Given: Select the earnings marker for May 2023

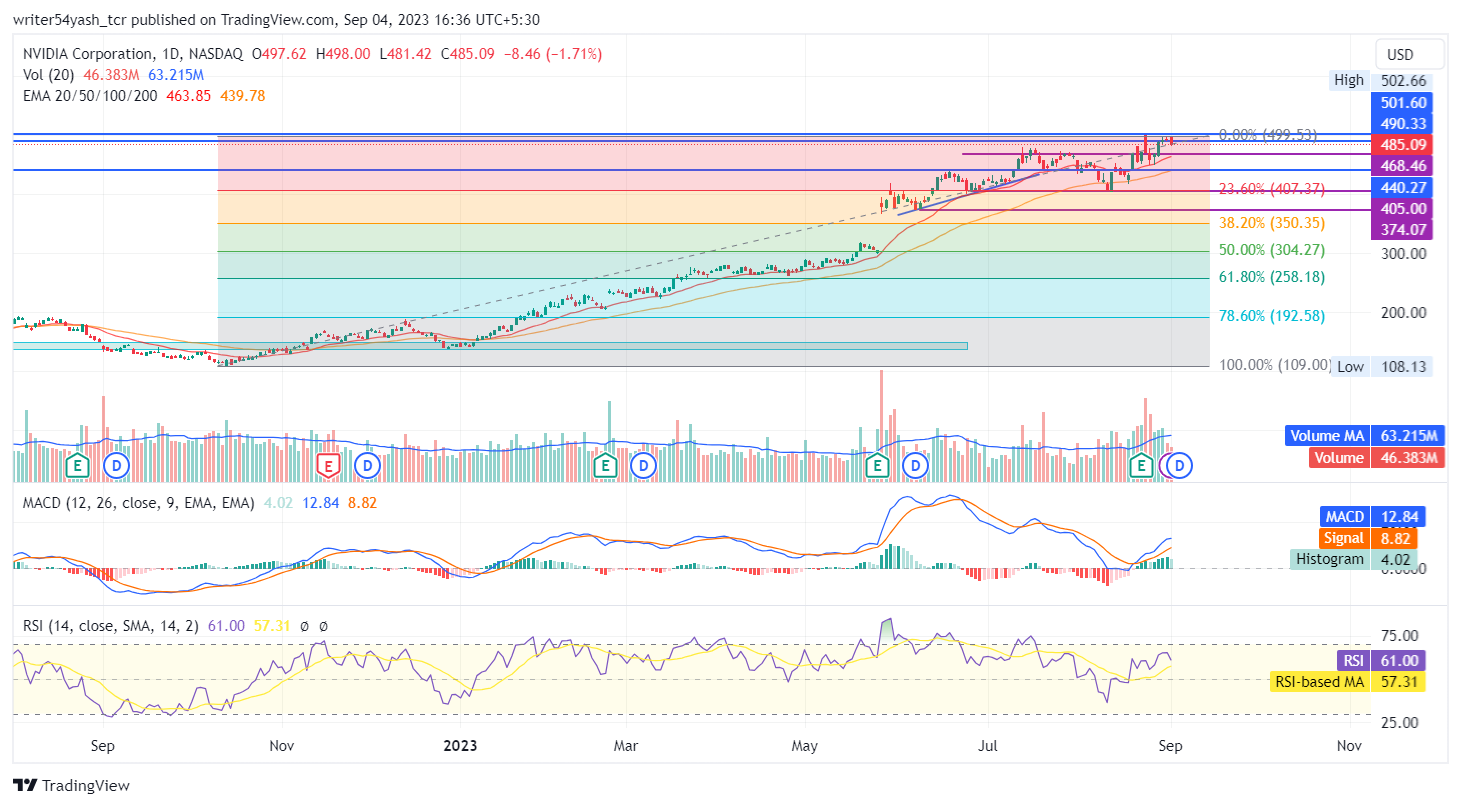Looking at the screenshot, I should pyautogui.click(x=877, y=465).
